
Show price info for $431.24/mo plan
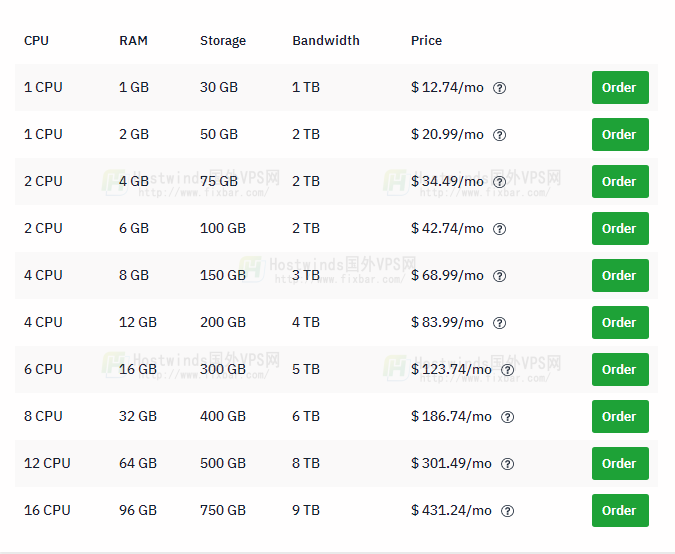[x=508, y=511]
